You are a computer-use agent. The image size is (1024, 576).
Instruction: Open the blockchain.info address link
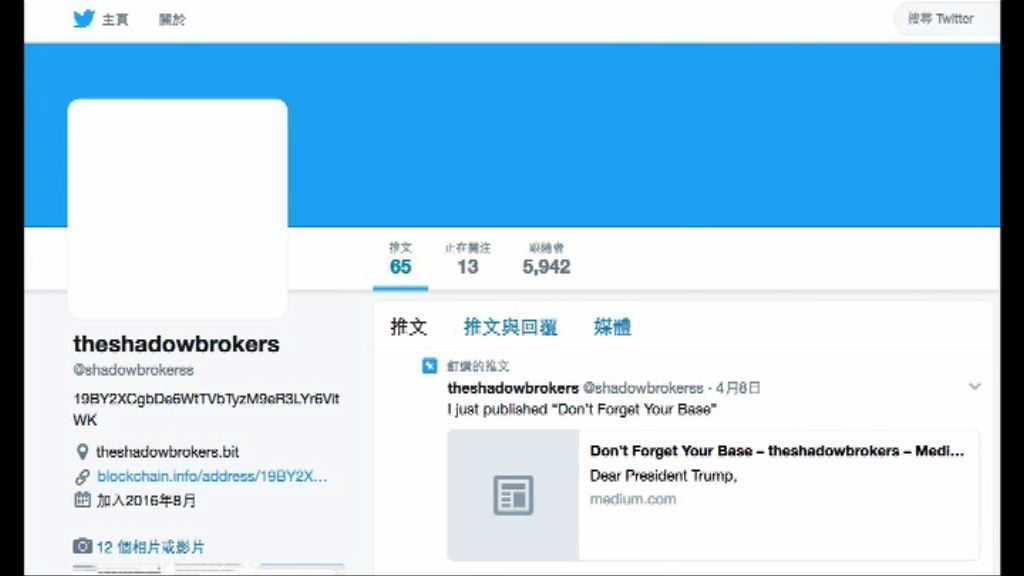(x=212, y=476)
